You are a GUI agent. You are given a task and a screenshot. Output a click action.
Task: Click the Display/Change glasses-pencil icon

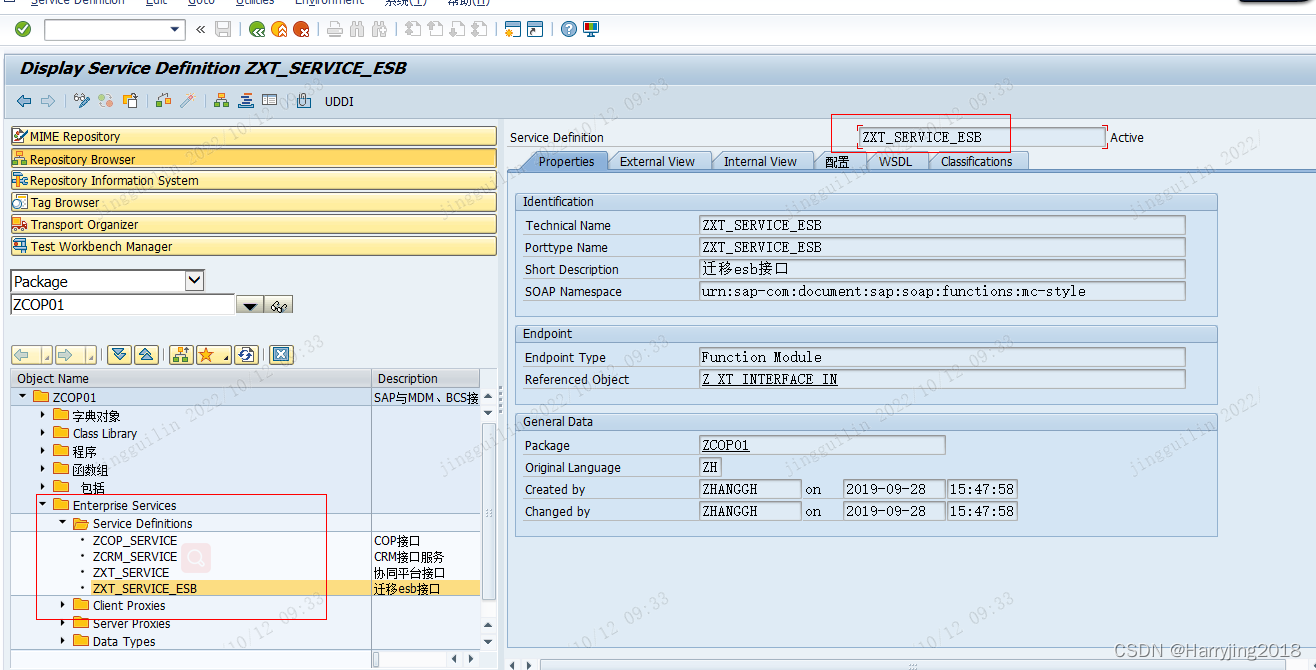coord(82,101)
